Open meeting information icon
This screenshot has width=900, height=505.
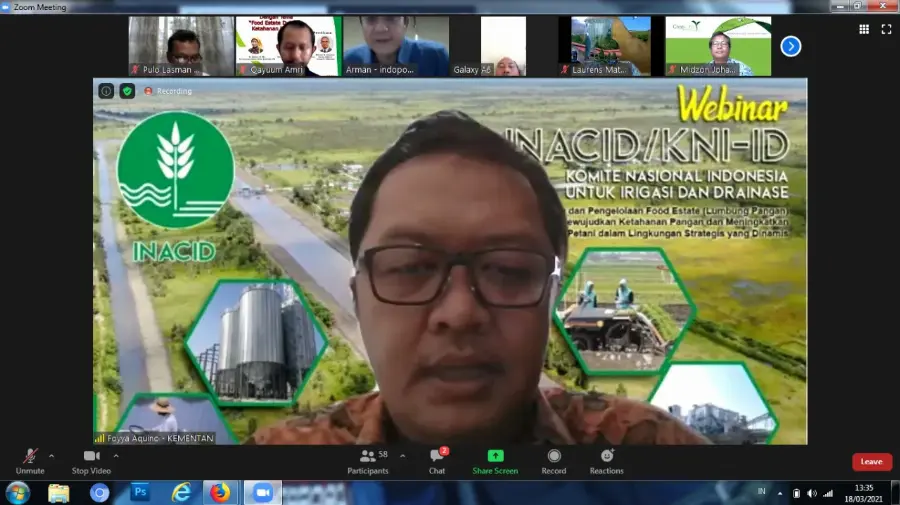pyautogui.click(x=106, y=91)
